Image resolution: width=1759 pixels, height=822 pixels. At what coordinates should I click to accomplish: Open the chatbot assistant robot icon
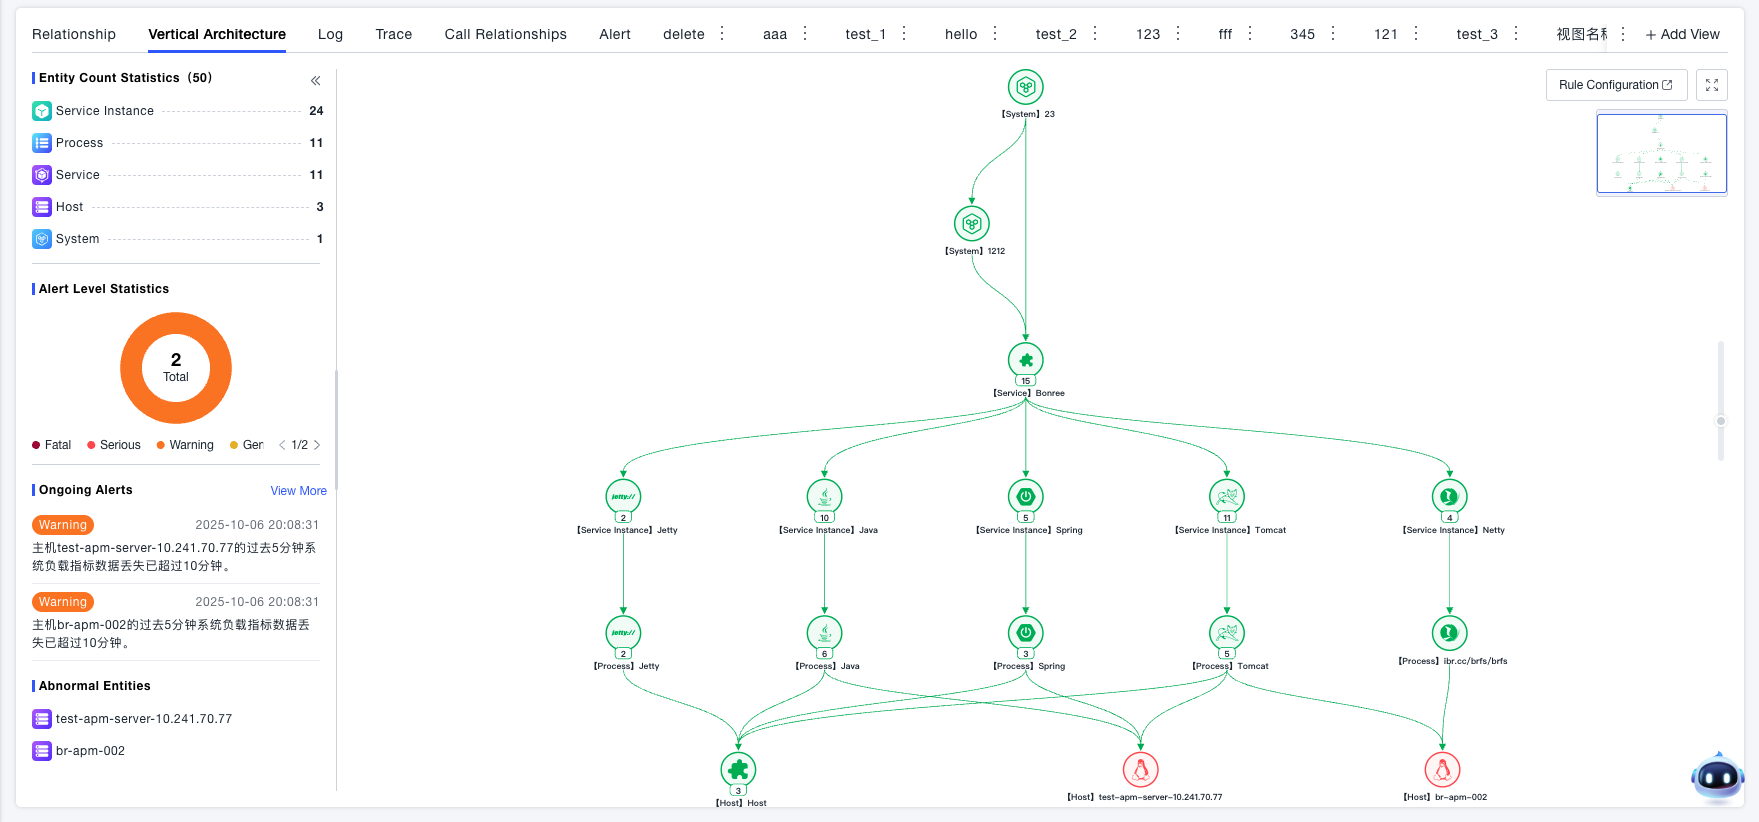(x=1717, y=777)
